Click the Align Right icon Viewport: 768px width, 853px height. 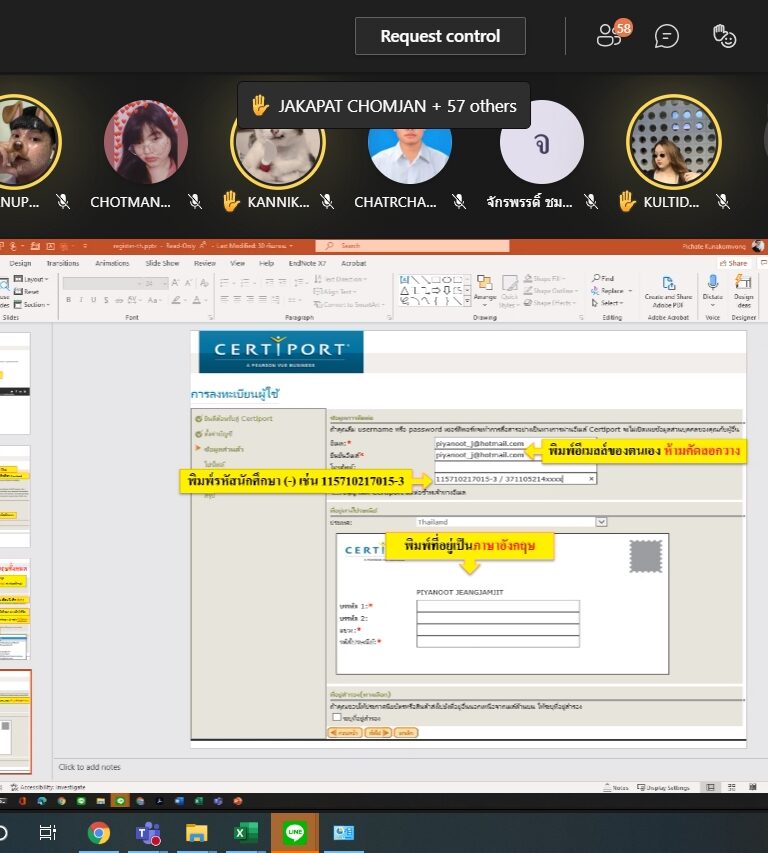[x=250, y=299]
